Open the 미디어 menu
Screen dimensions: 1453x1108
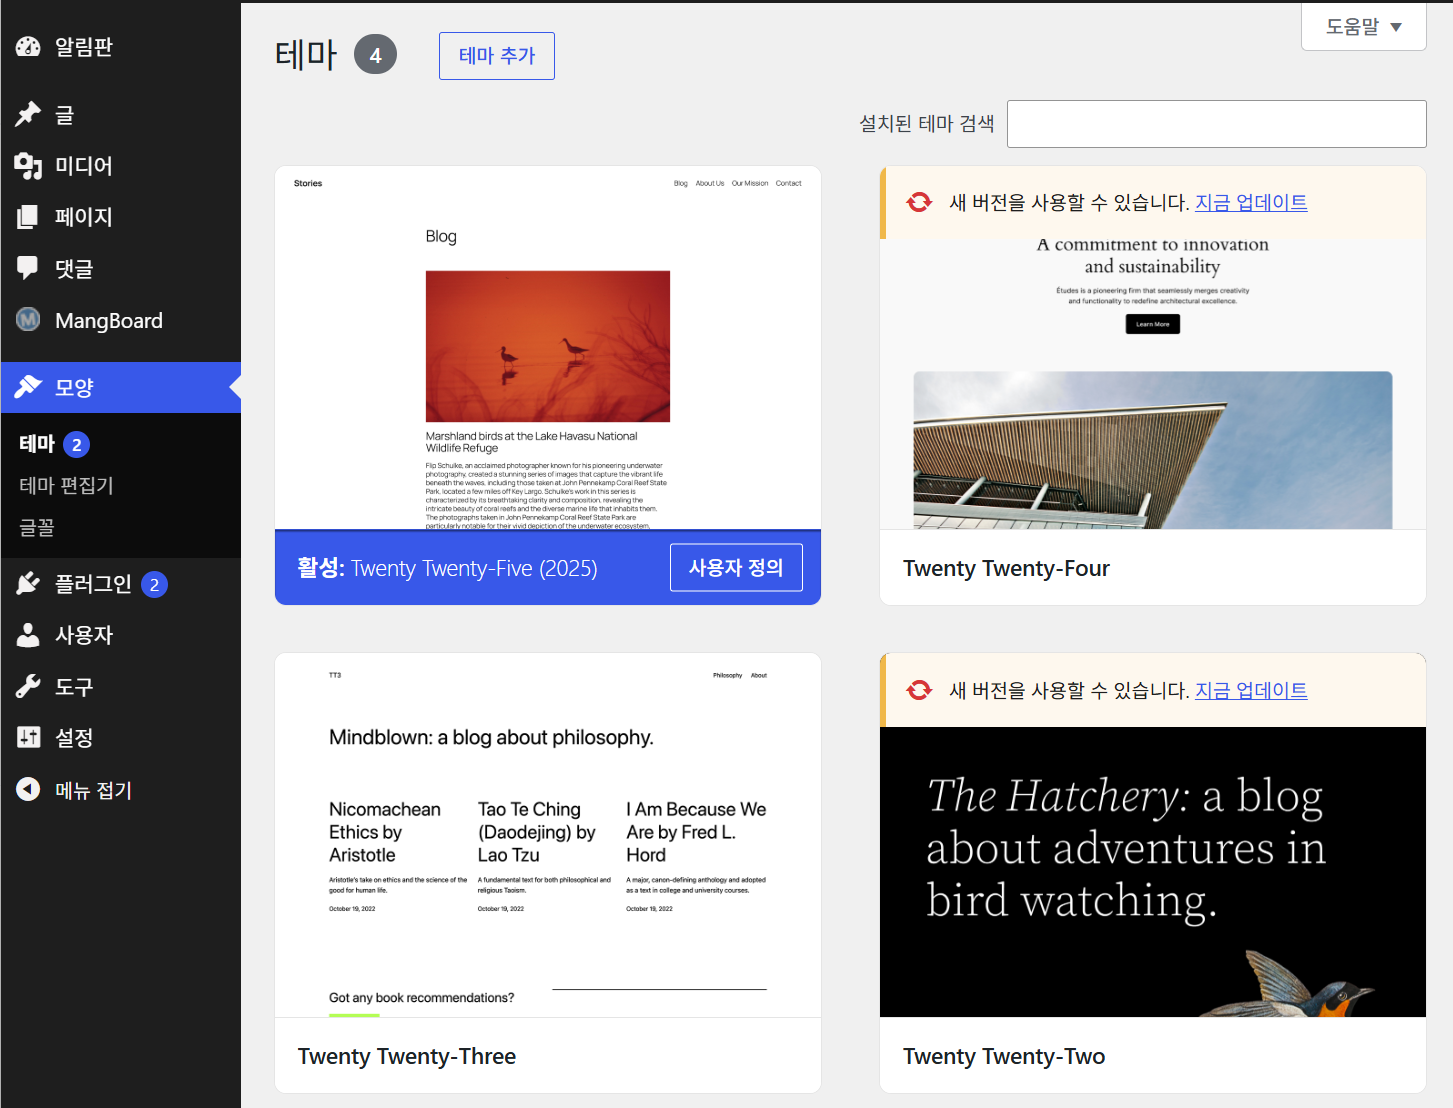coord(121,166)
